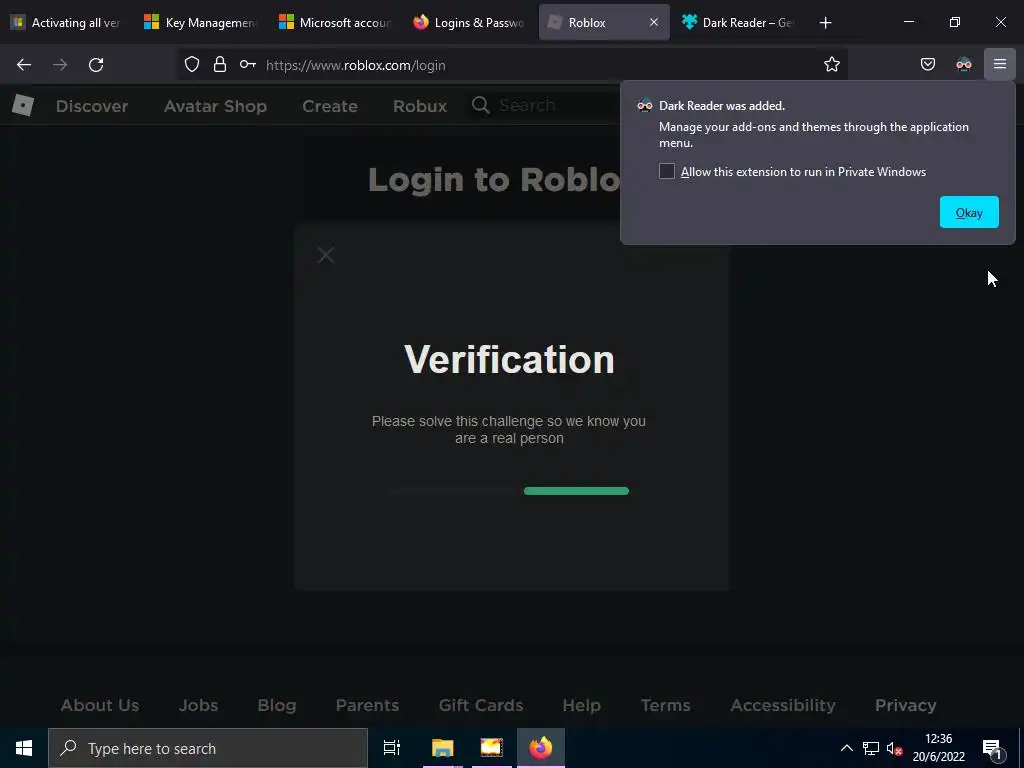Go to the Avatar Shop
The image size is (1024, 768).
[216, 106]
